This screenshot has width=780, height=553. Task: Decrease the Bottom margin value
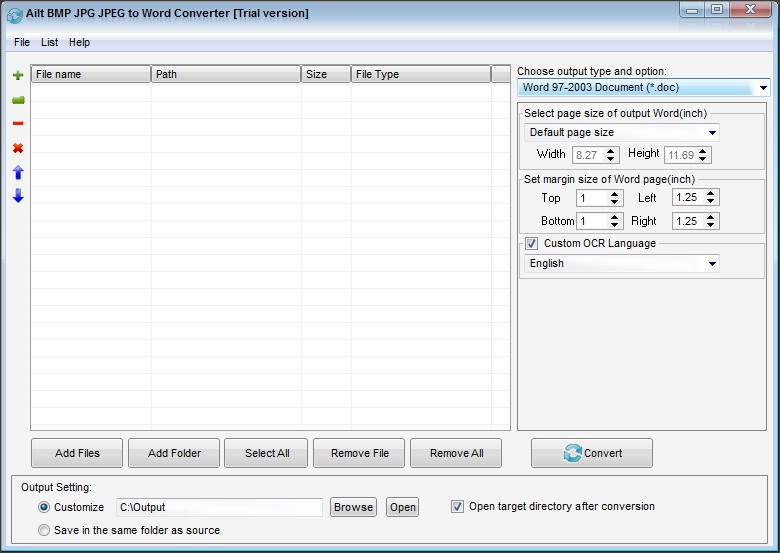pyautogui.click(x=614, y=225)
